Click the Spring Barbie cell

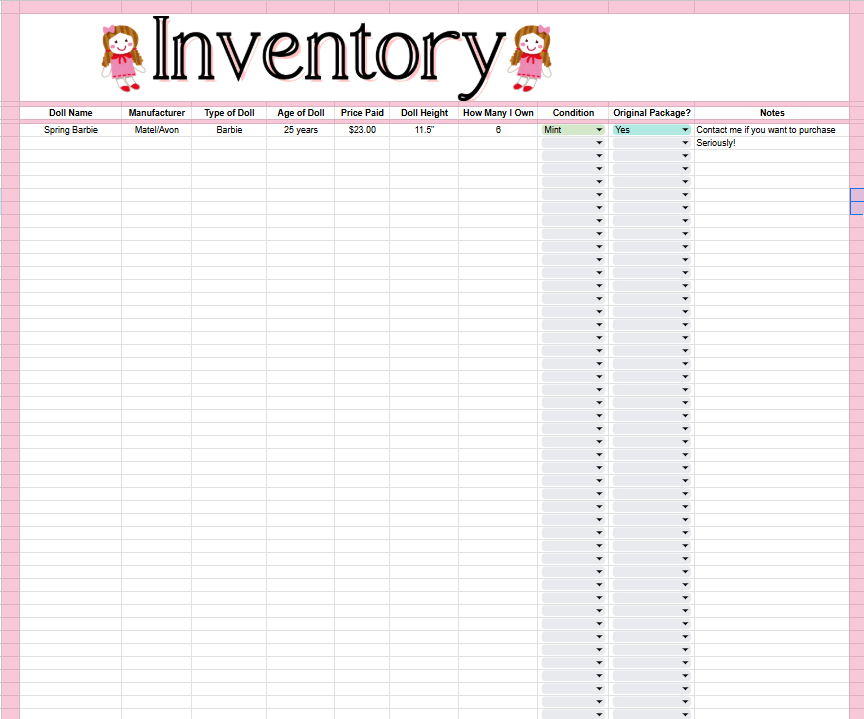pyautogui.click(x=71, y=130)
